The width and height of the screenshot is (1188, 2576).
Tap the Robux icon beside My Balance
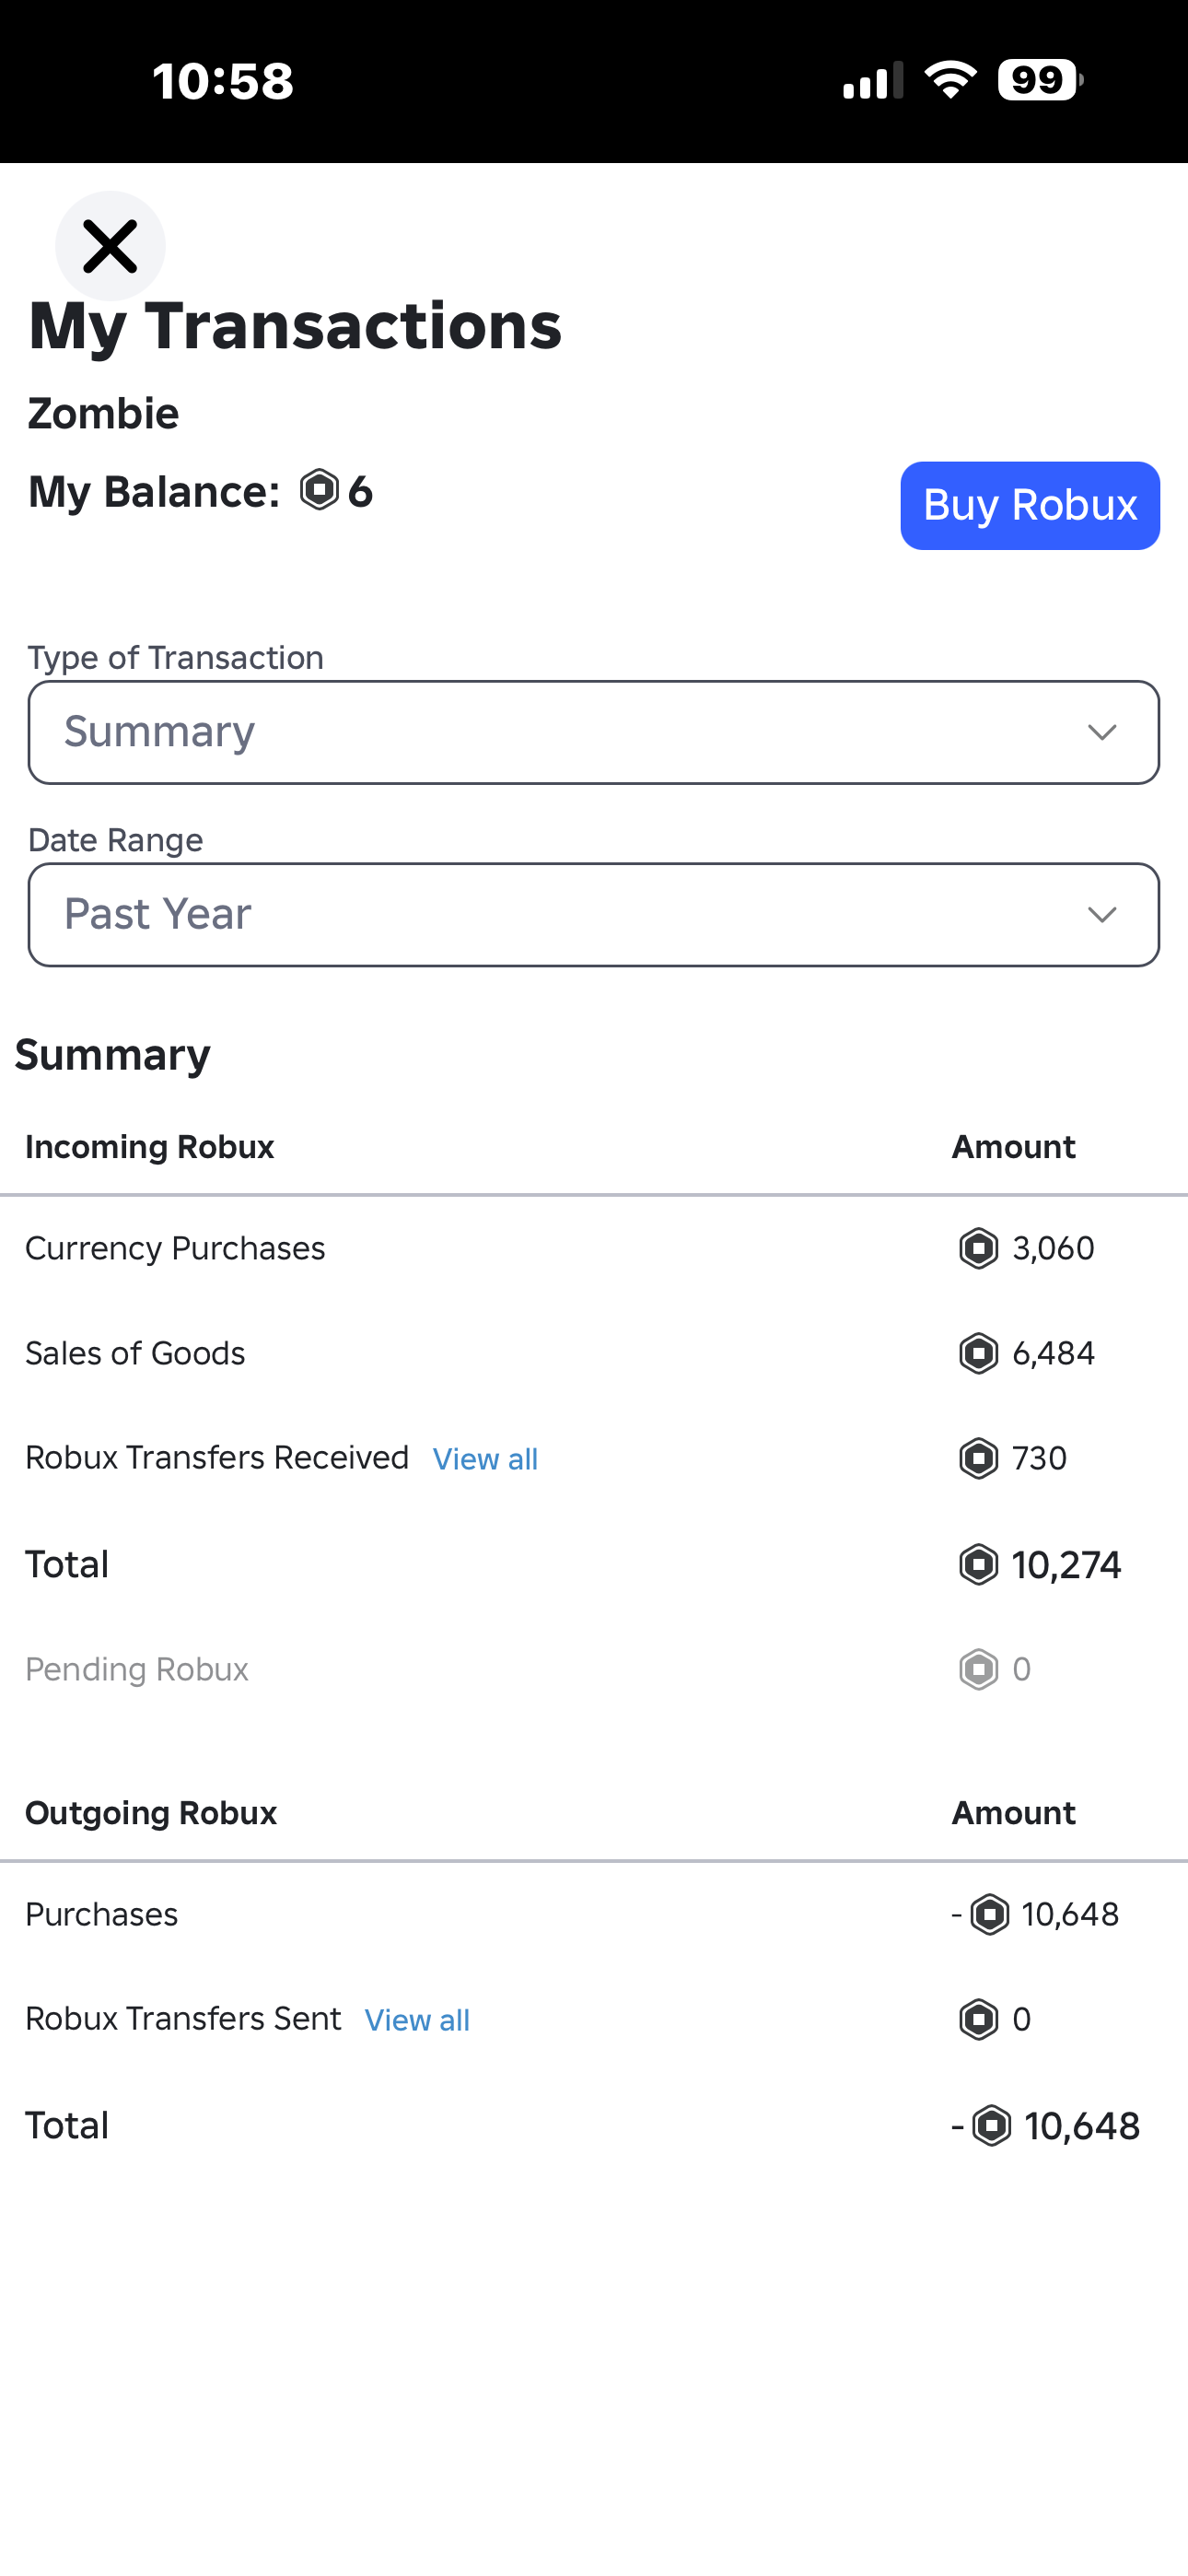coord(319,490)
